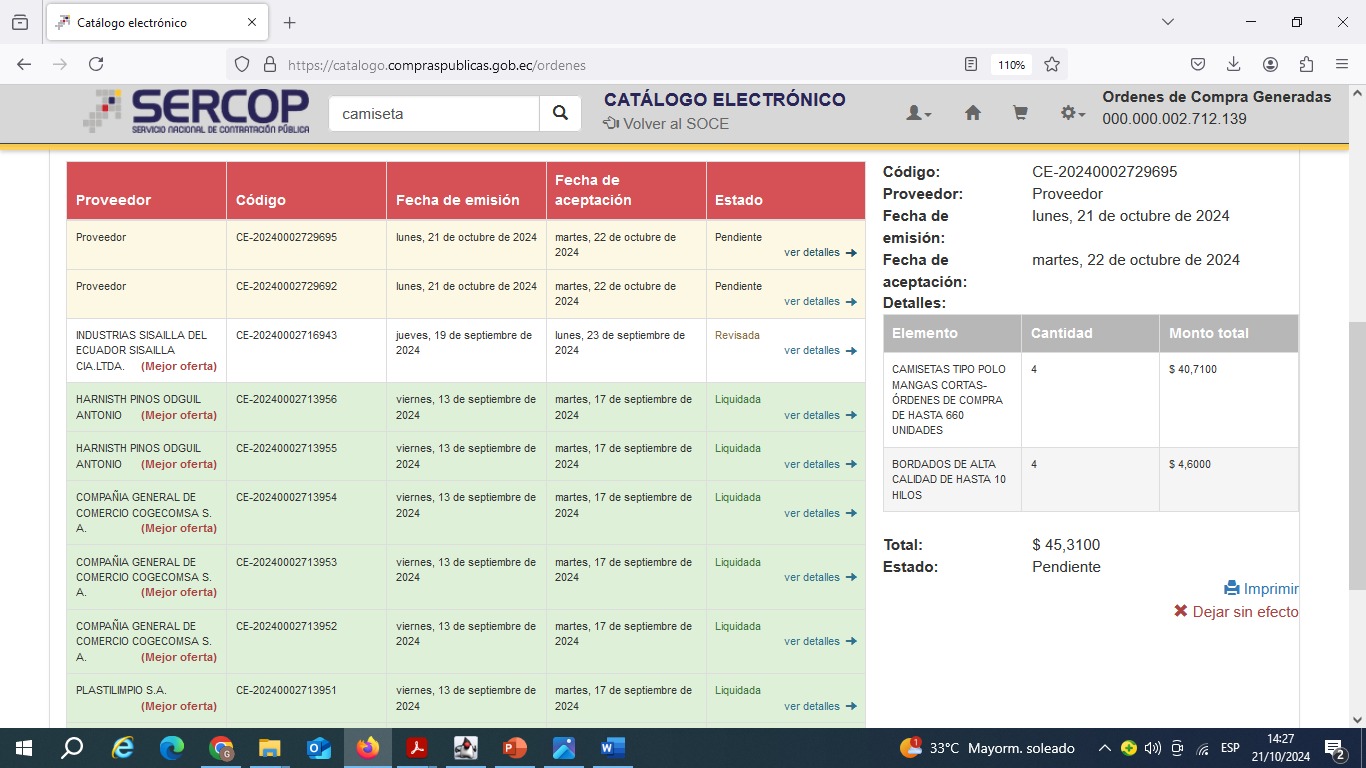Toggle reader view icon in address bar

(971, 64)
